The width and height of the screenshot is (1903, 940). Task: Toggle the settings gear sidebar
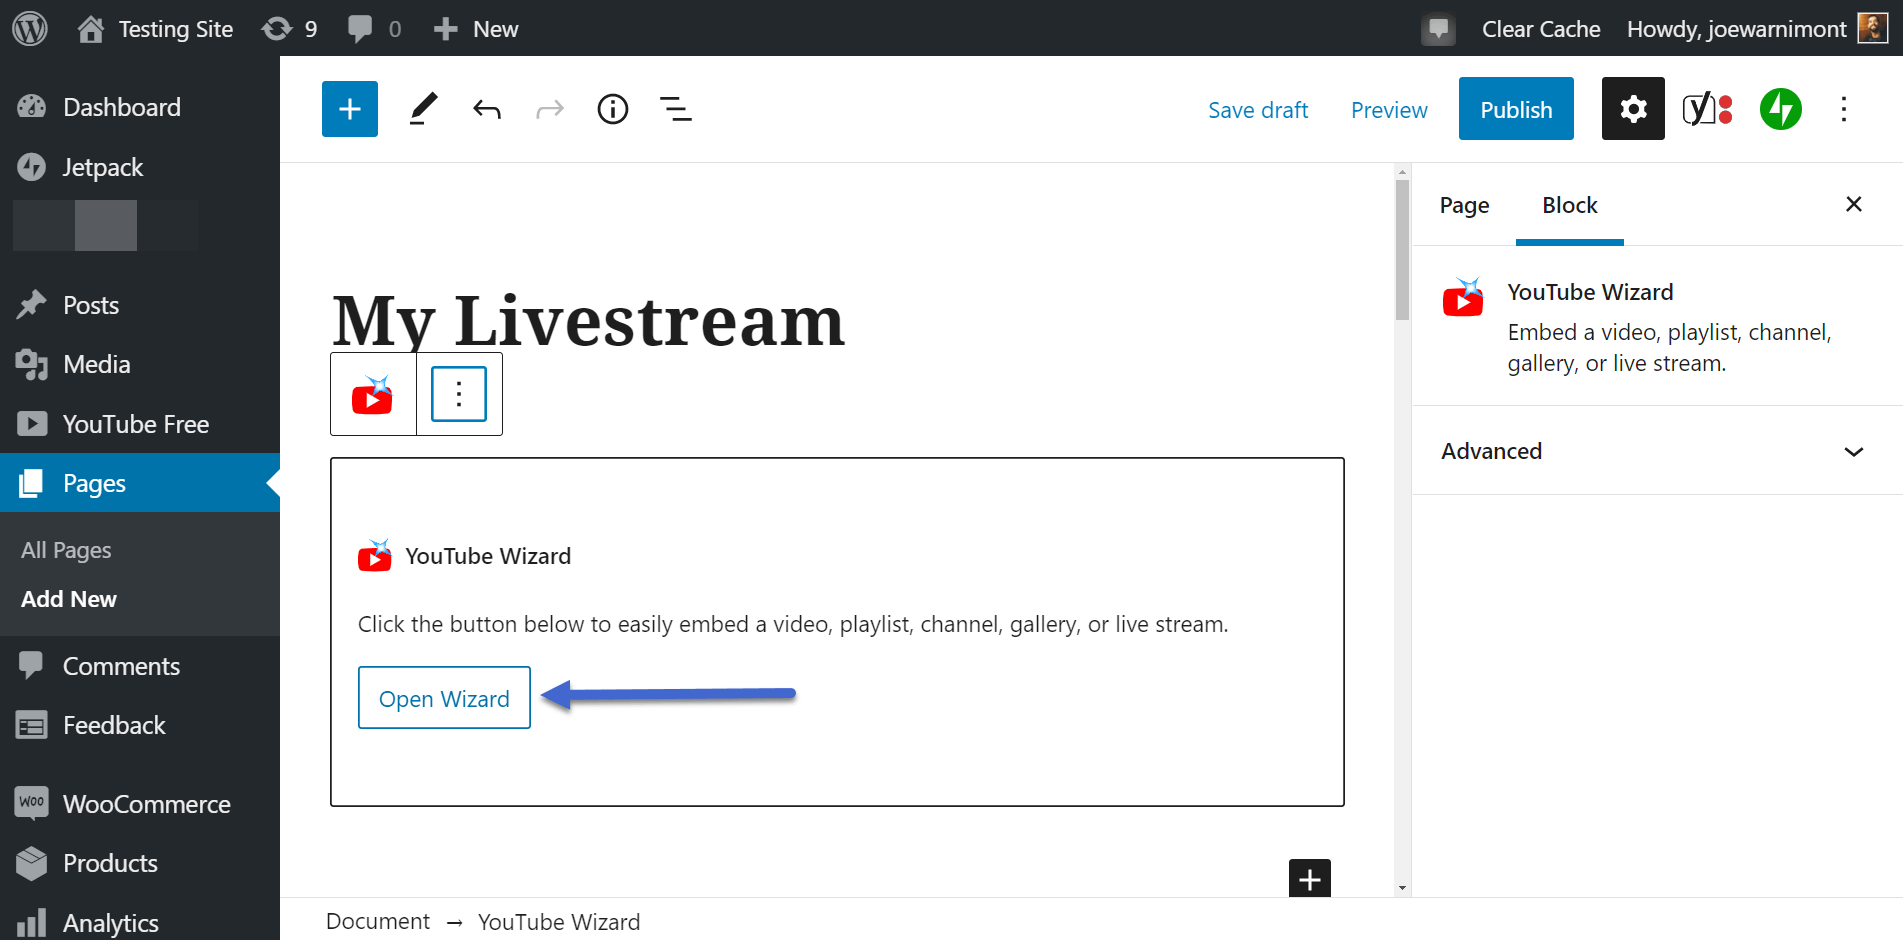[x=1633, y=108]
